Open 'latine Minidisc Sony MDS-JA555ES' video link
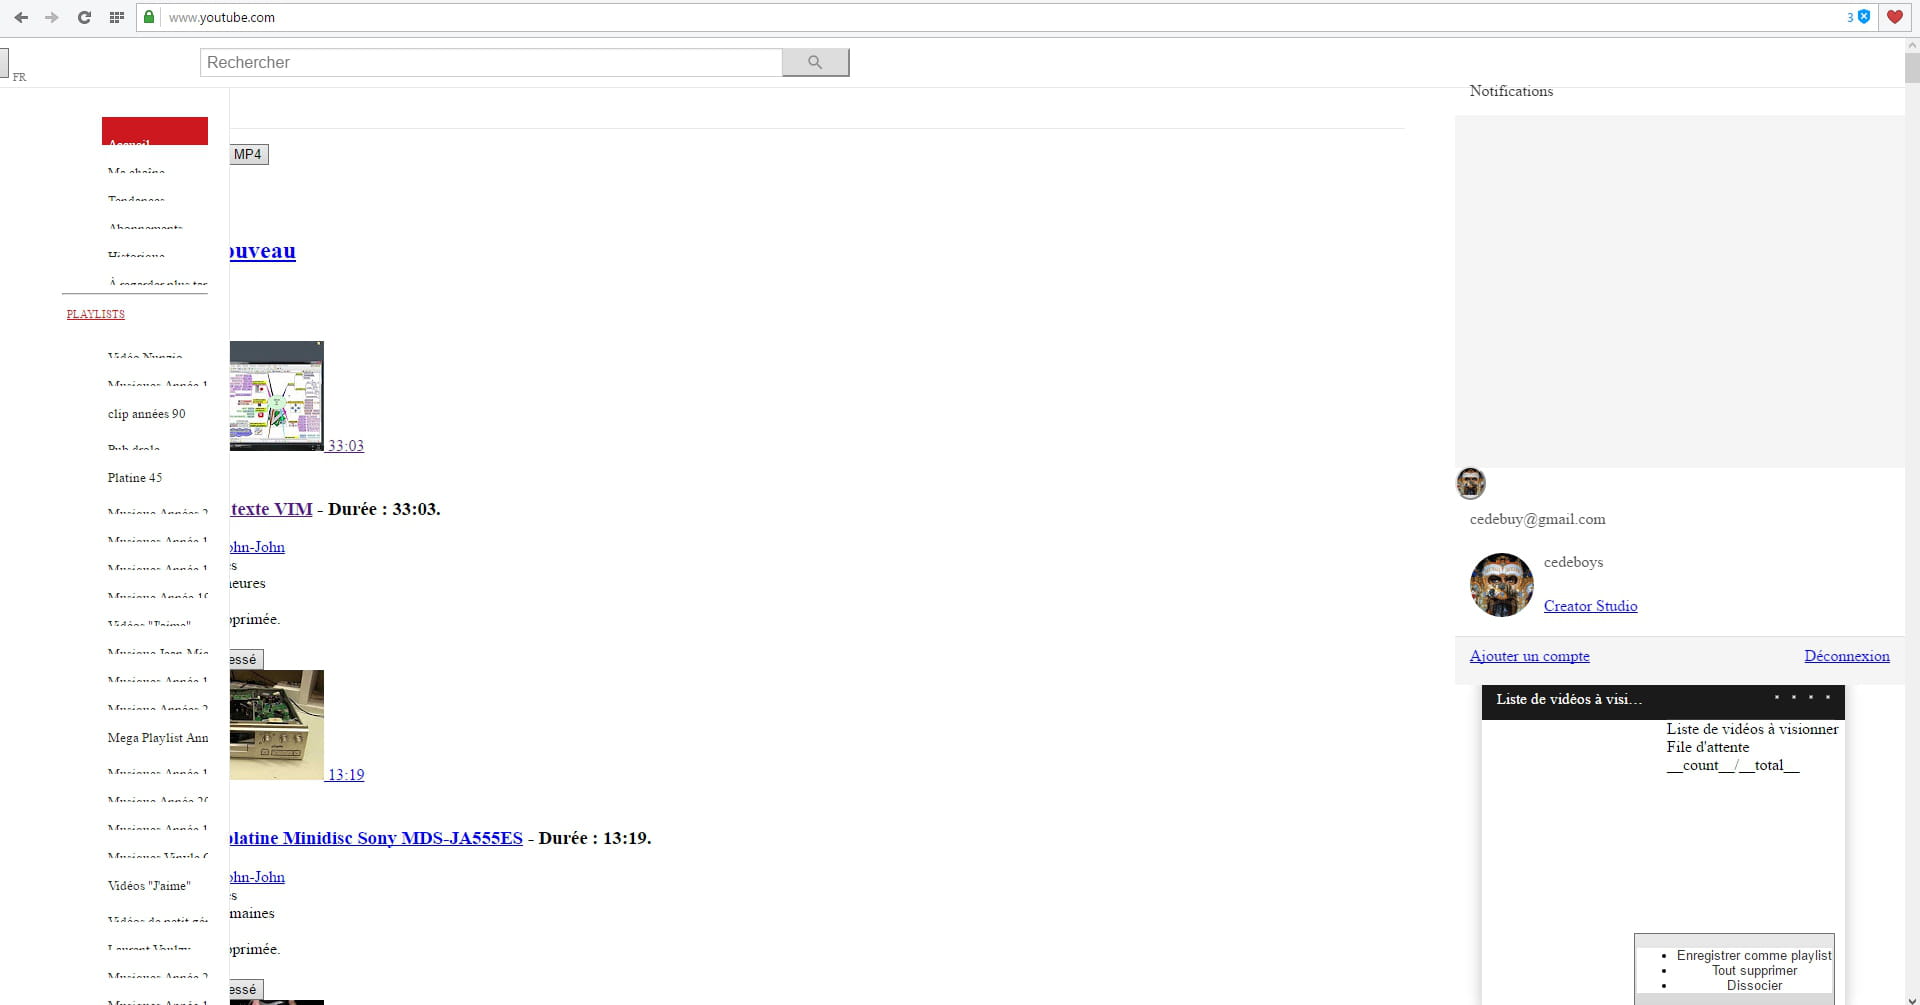This screenshot has height=1005, width=1920. pos(376,838)
